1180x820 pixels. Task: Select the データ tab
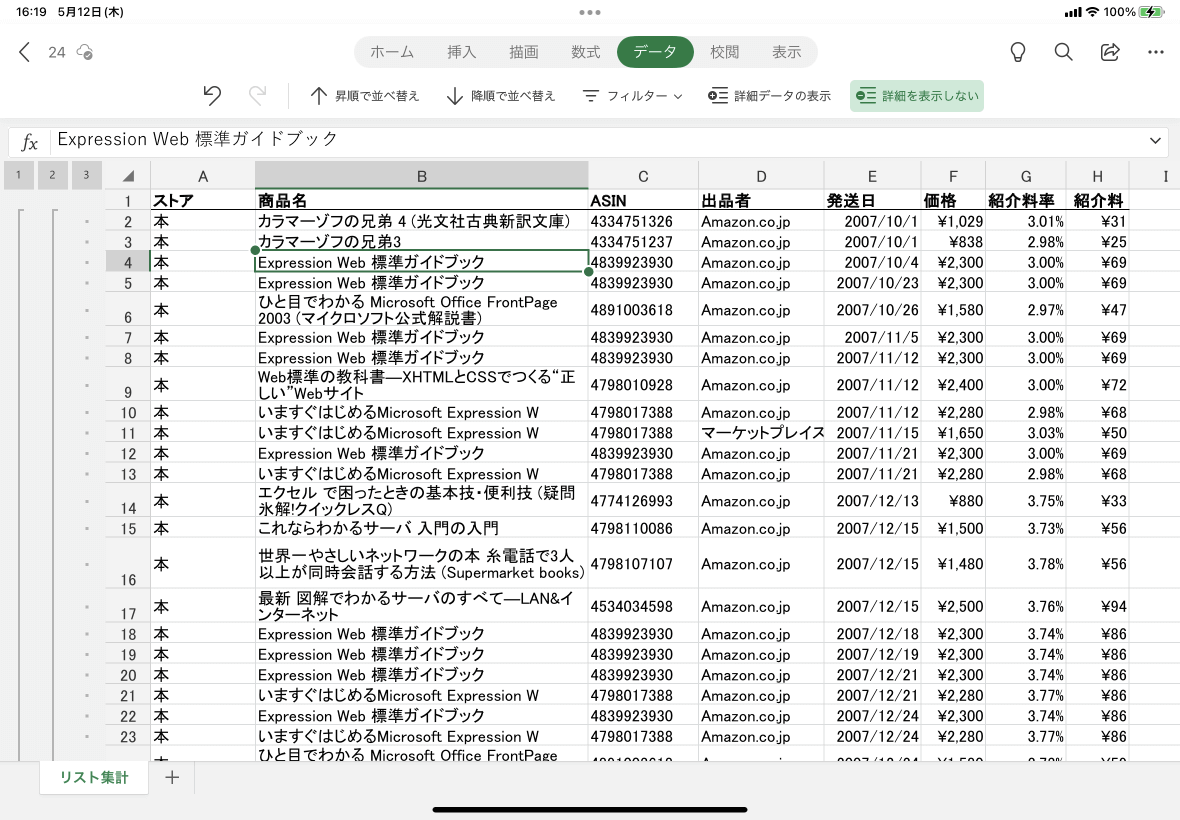(655, 52)
